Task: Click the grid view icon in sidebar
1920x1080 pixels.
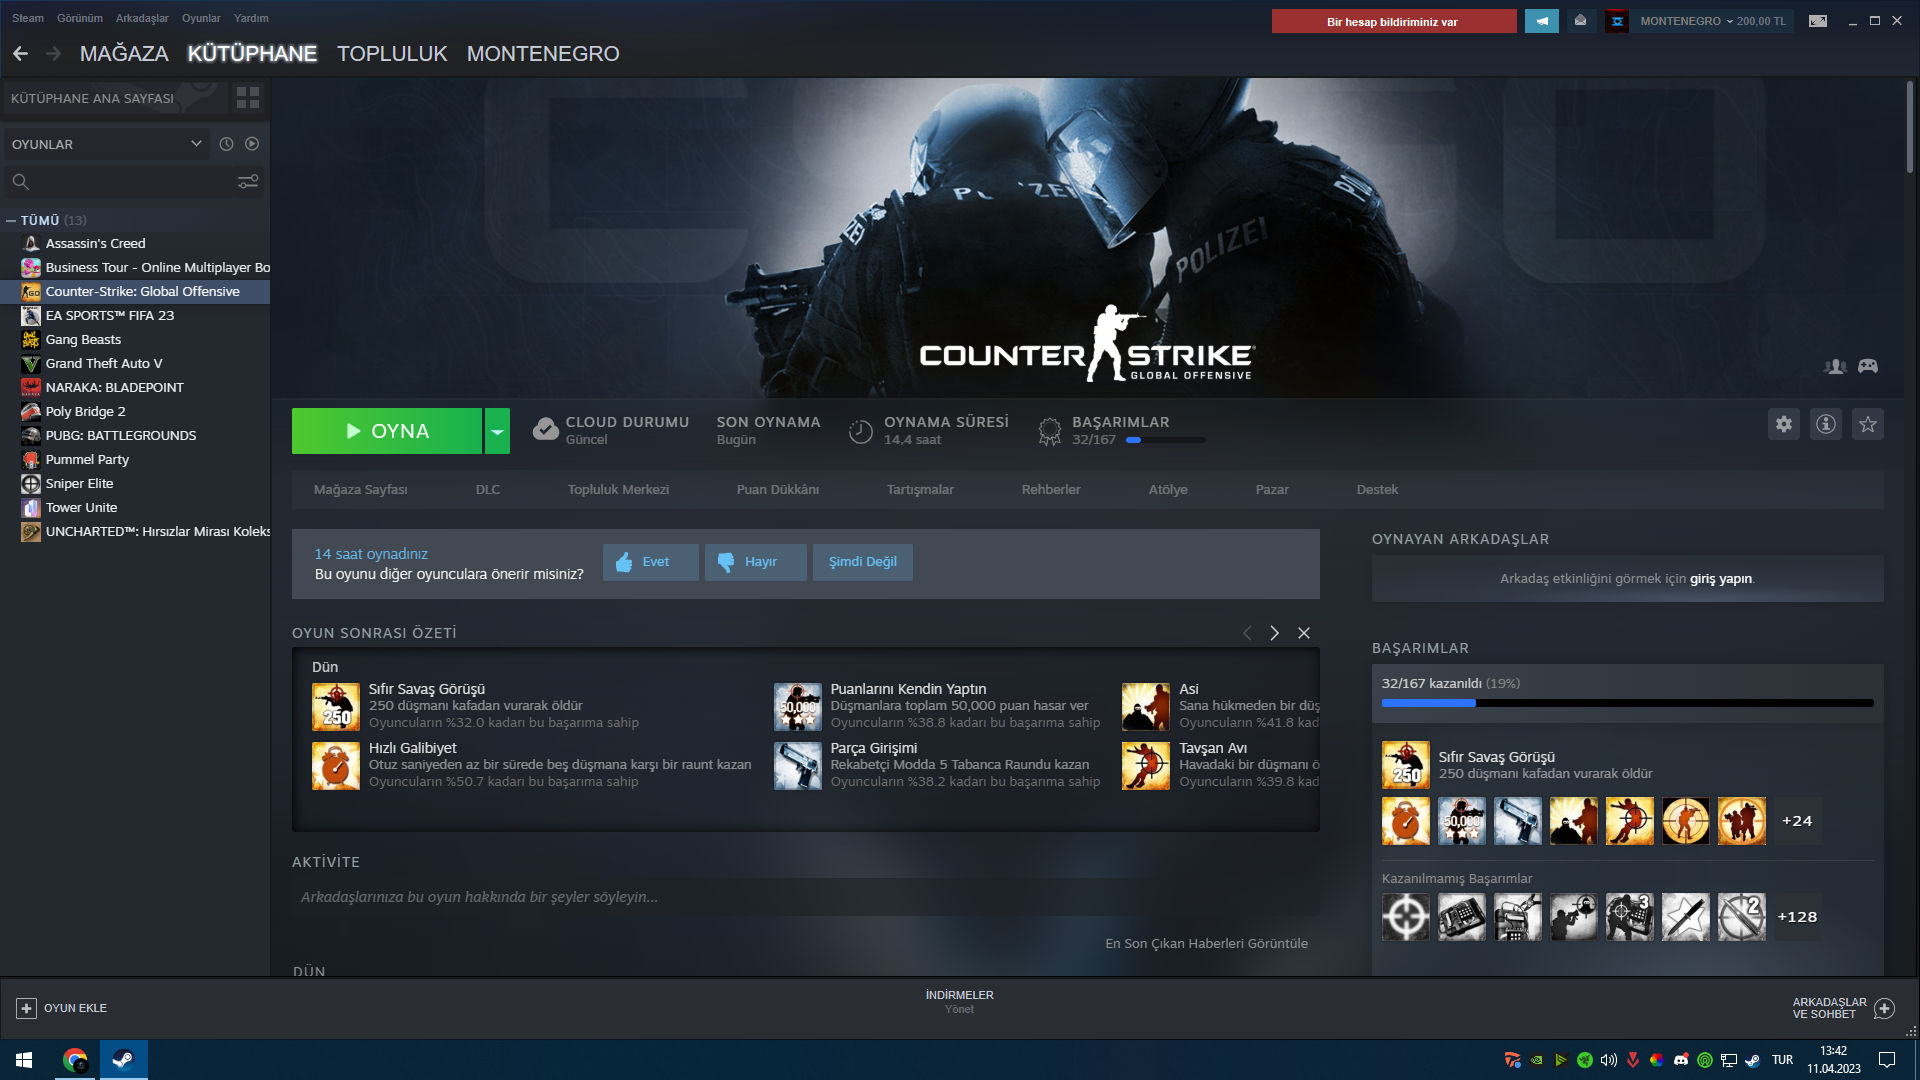Action: point(247,98)
